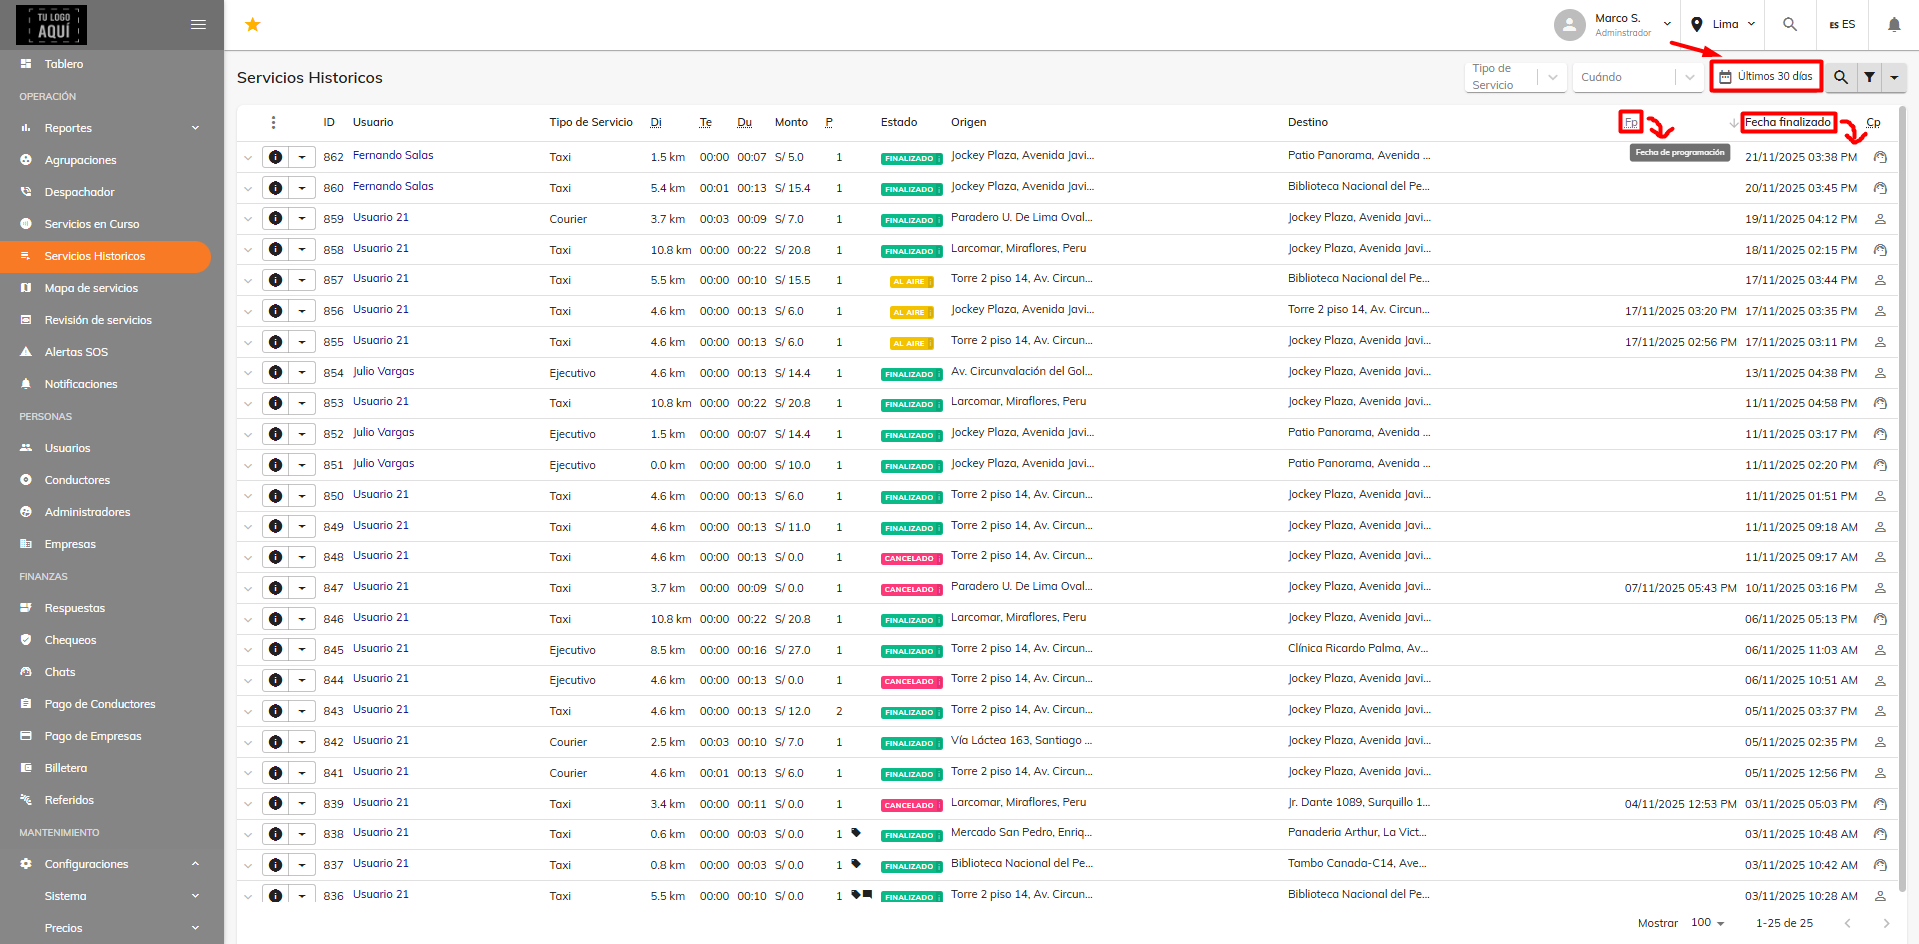Open the info icon for service 862

click(276, 157)
